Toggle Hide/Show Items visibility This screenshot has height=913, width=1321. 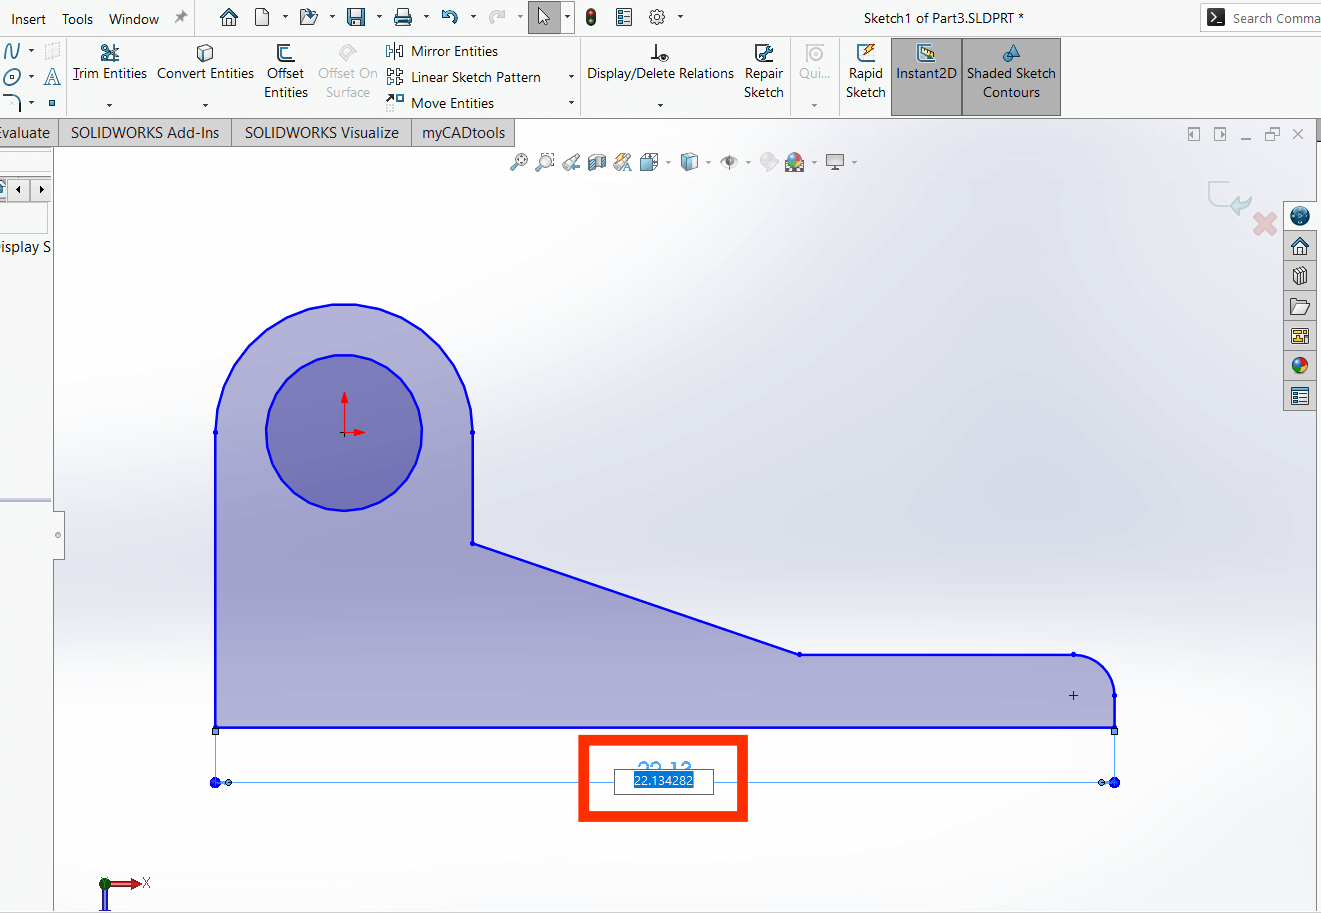[x=729, y=161]
